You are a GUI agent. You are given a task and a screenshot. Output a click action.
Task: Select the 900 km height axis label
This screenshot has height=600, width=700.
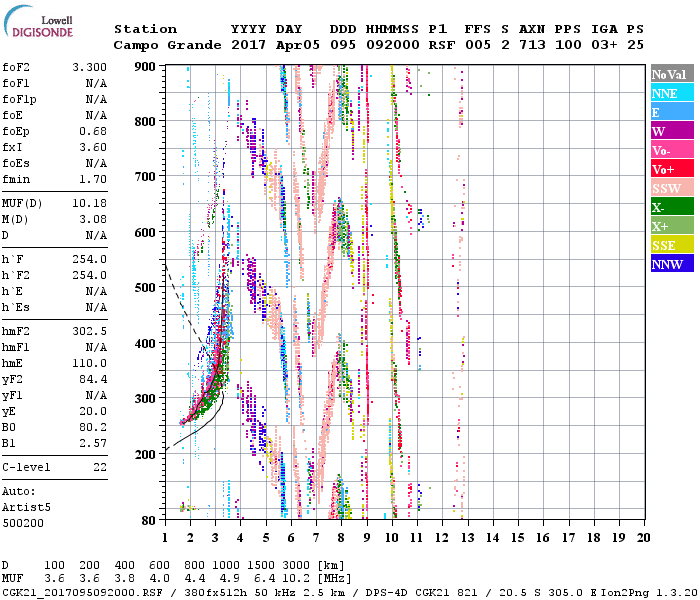click(146, 66)
